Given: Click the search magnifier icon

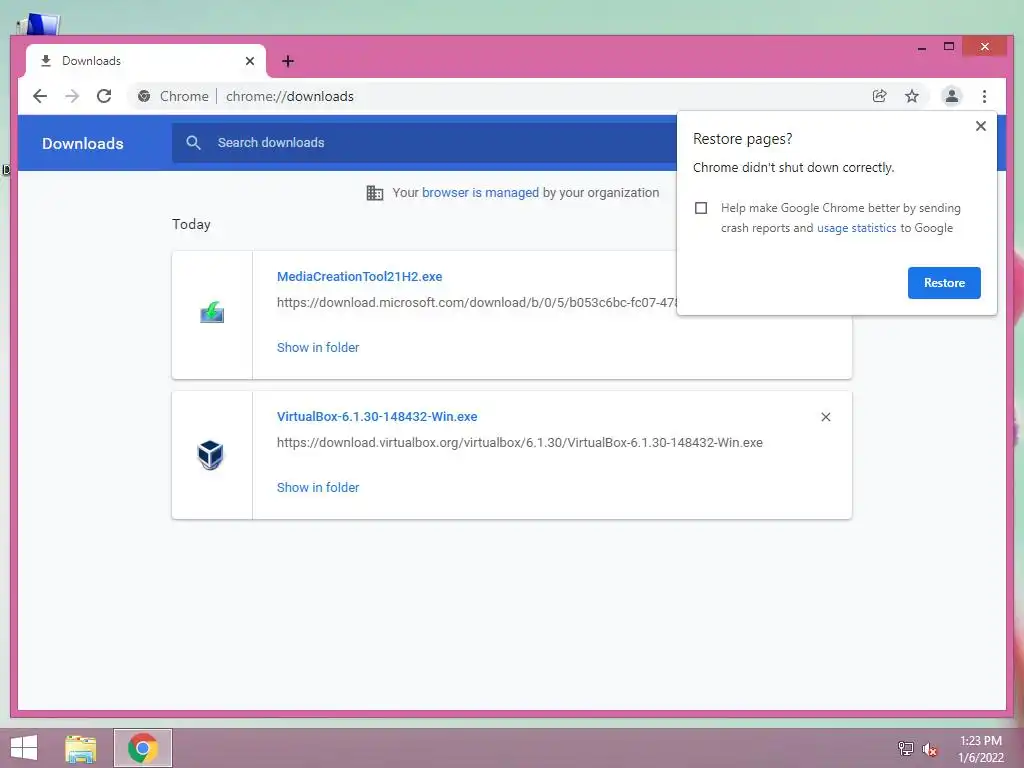Looking at the screenshot, I should [x=193, y=142].
